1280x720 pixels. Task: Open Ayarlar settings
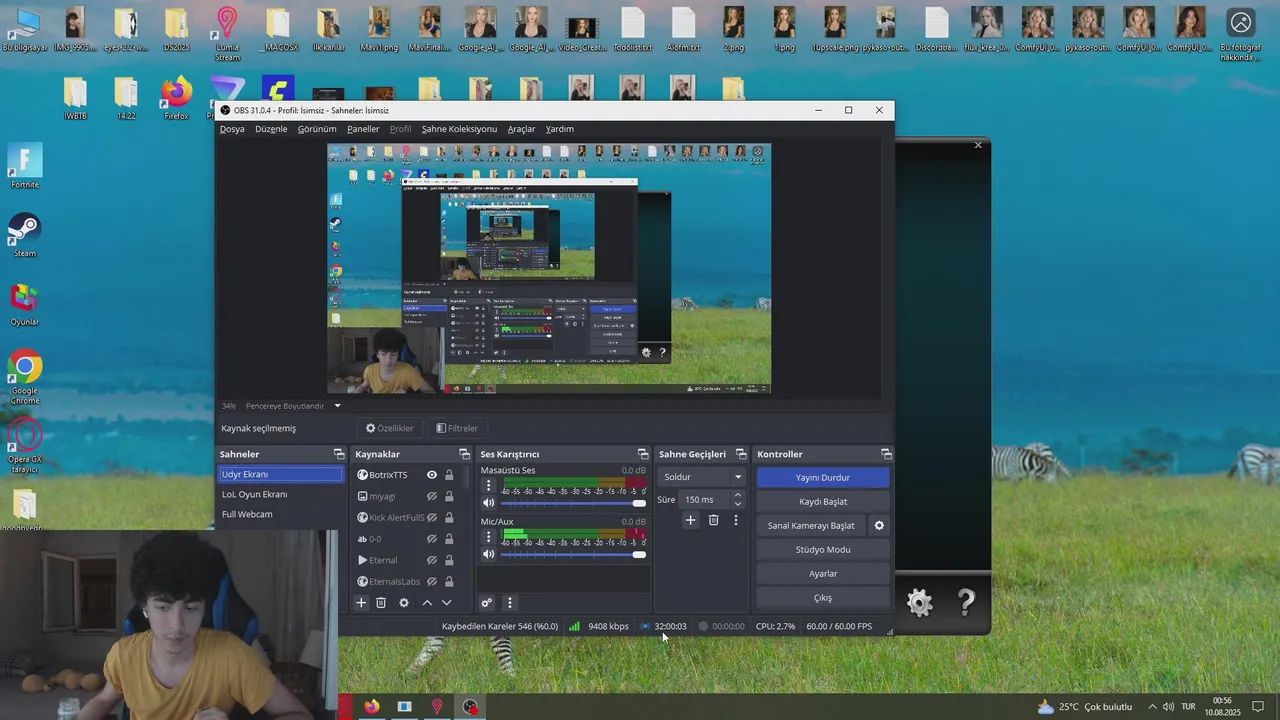pos(823,574)
